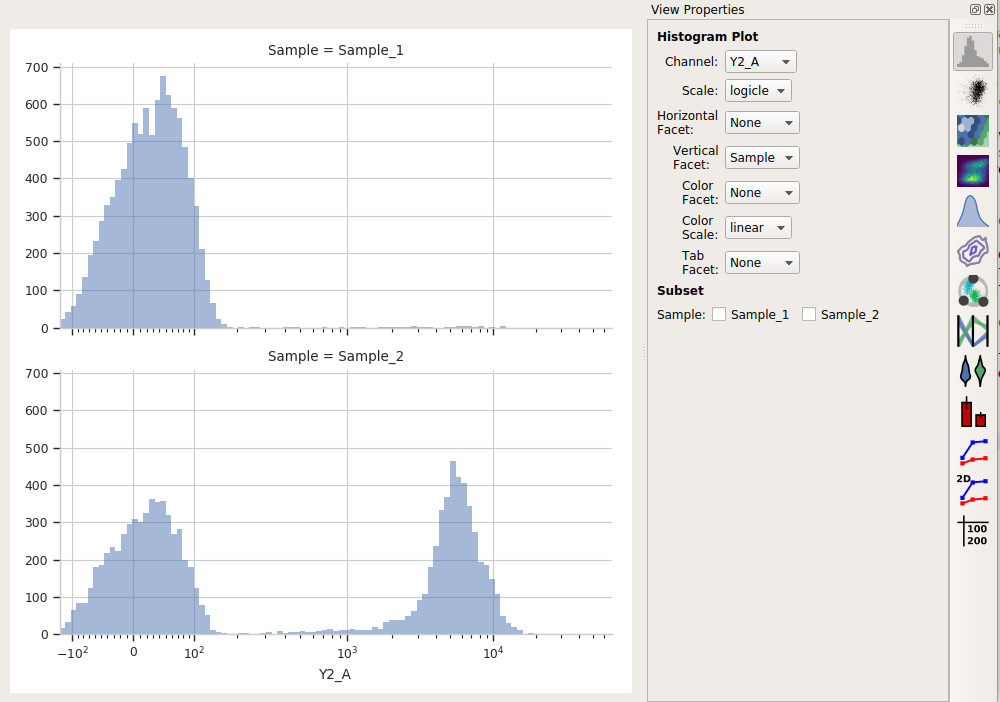Expand the Scale dropdown set to logicle
The width and height of the screenshot is (1000, 702).
click(x=758, y=91)
